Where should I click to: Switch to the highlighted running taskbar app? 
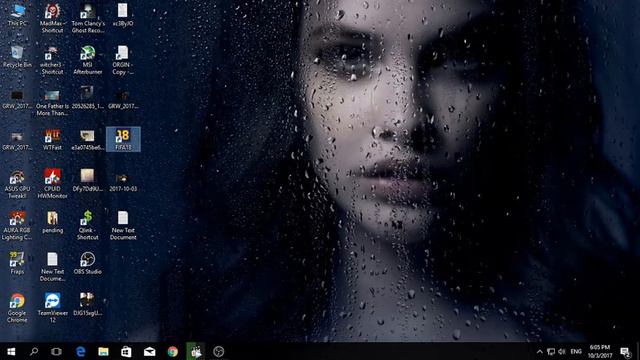click(196, 351)
